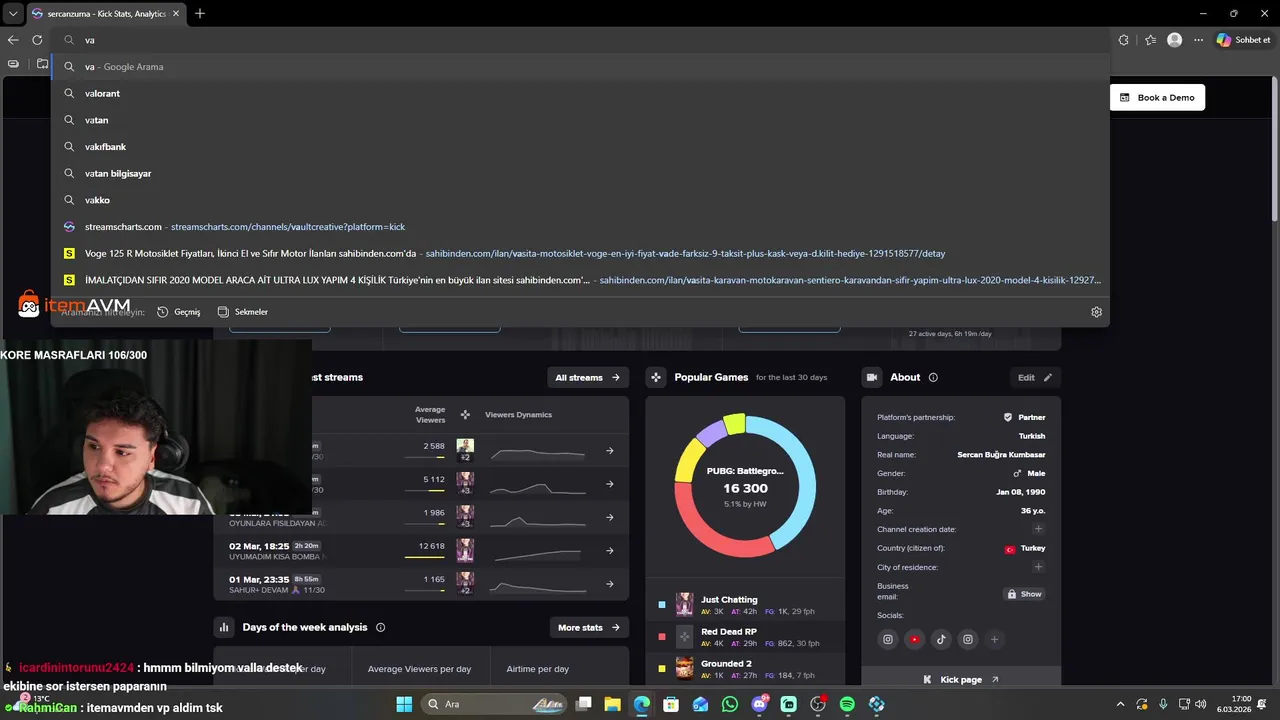
Task: Show the About section info tooltip
Action: pos(933,377)
